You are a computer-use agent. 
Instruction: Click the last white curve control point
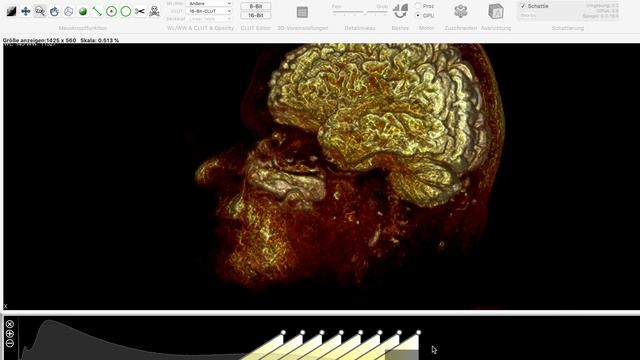click(418, 333)
